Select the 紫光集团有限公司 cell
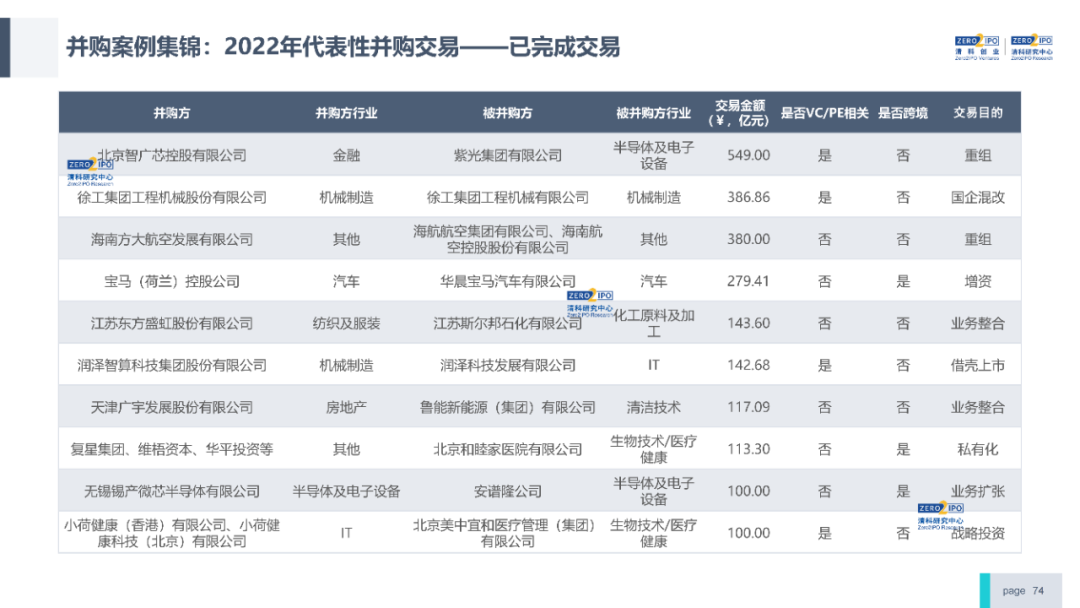 [508, 156]
